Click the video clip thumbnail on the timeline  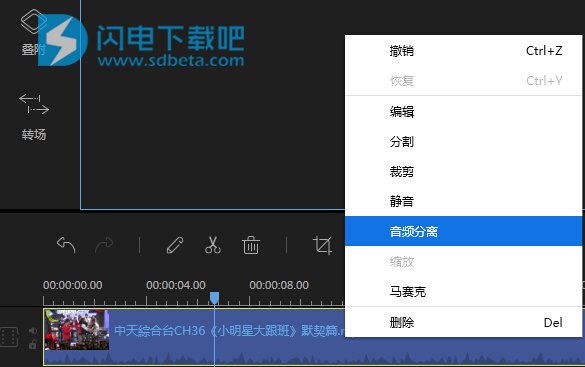[77, 330]
